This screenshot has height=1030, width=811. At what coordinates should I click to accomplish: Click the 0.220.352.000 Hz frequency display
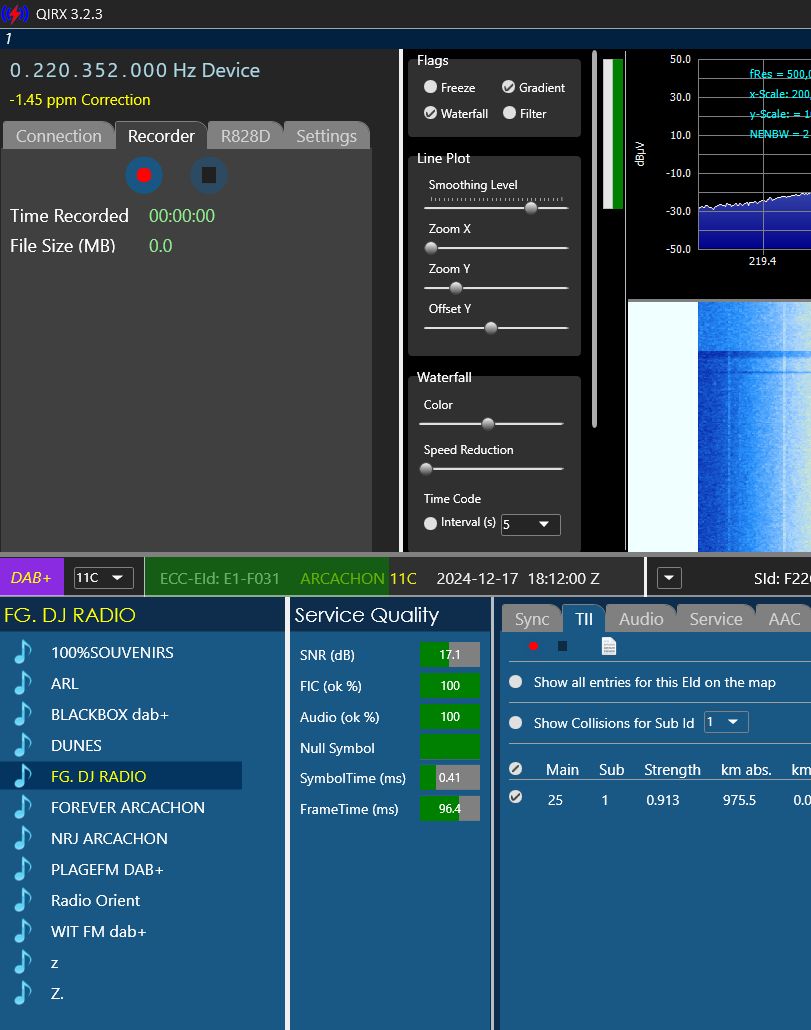pyautogui.click(x=135, y=70)
